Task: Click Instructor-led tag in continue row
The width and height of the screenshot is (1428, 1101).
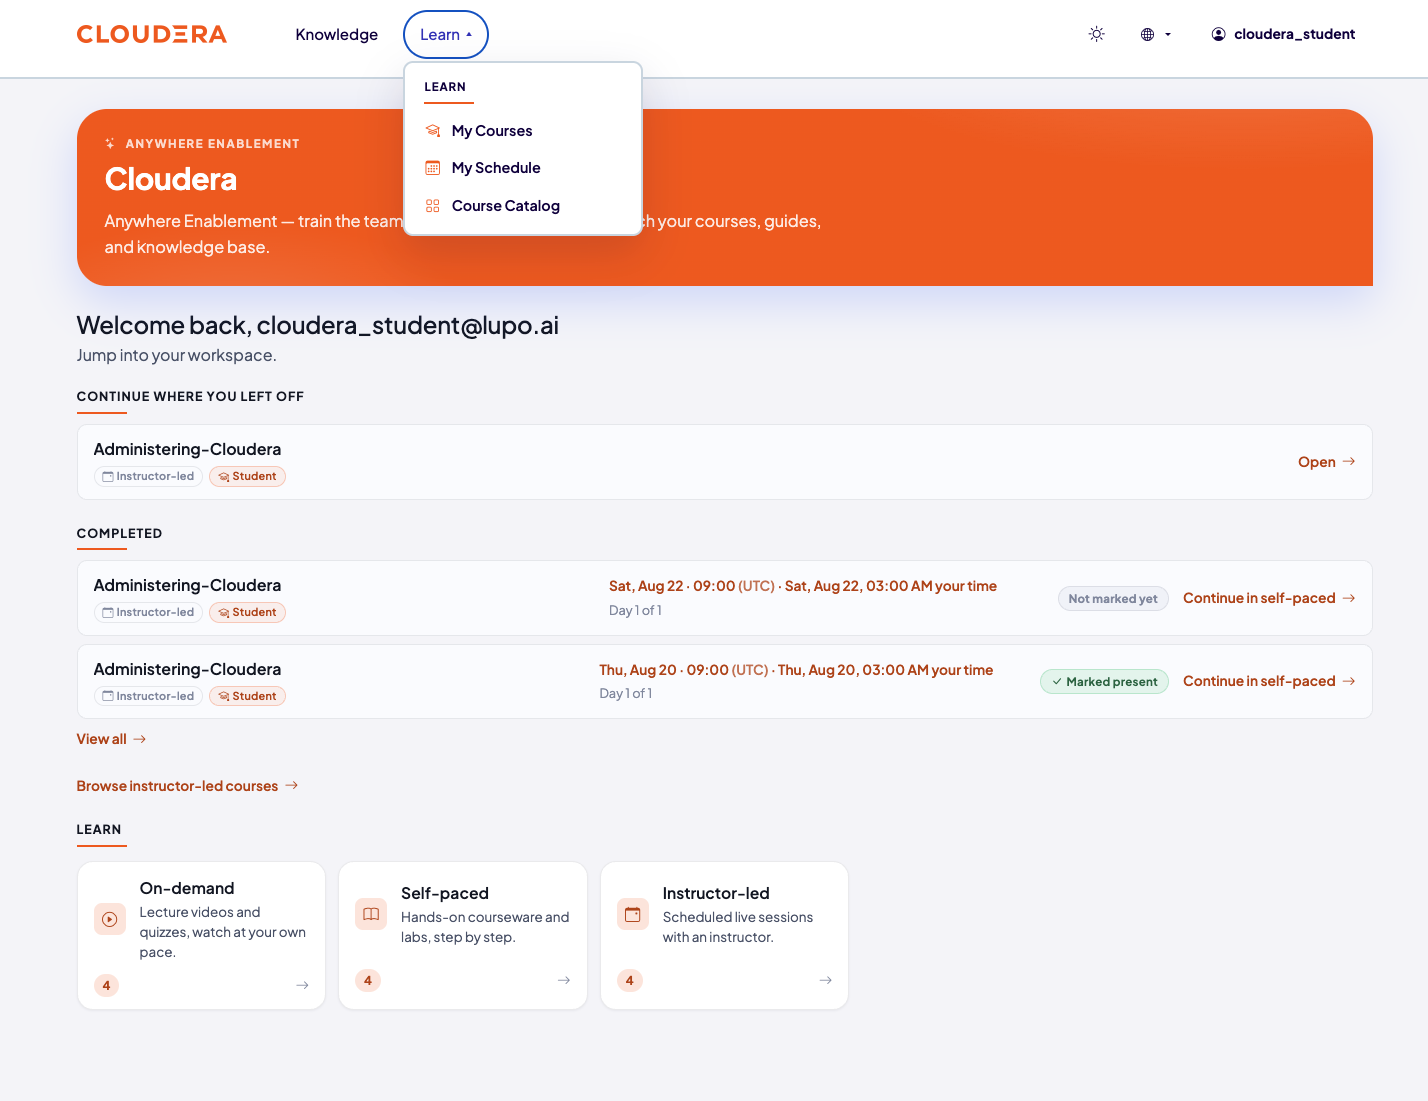Action: point(148,477)
